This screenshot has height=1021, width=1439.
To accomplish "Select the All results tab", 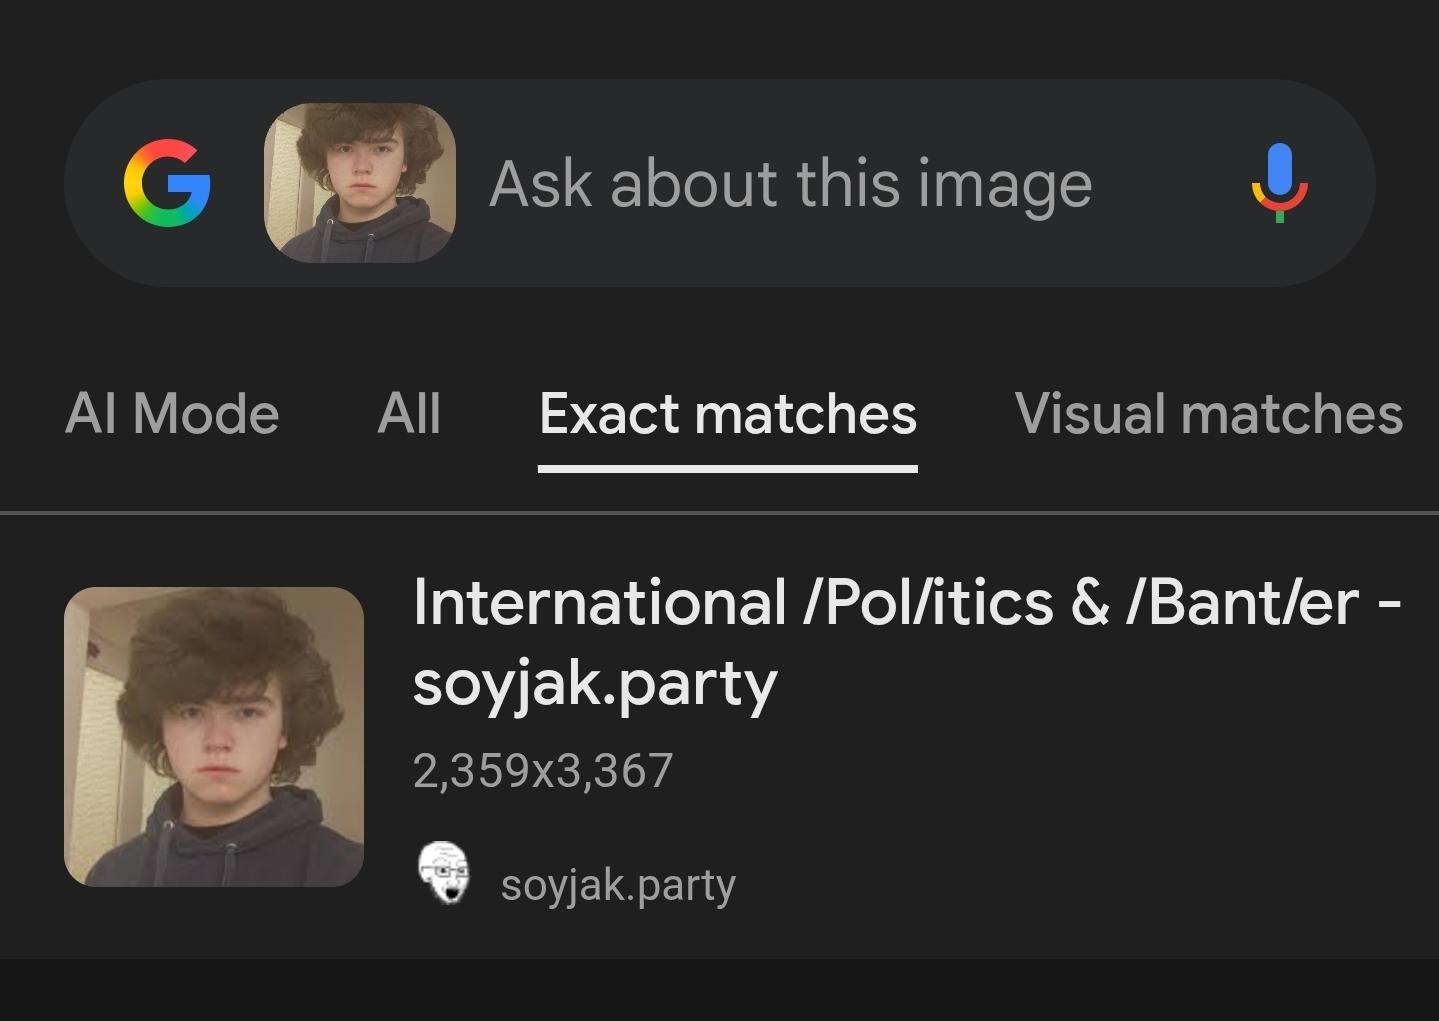I will [409, 413].
